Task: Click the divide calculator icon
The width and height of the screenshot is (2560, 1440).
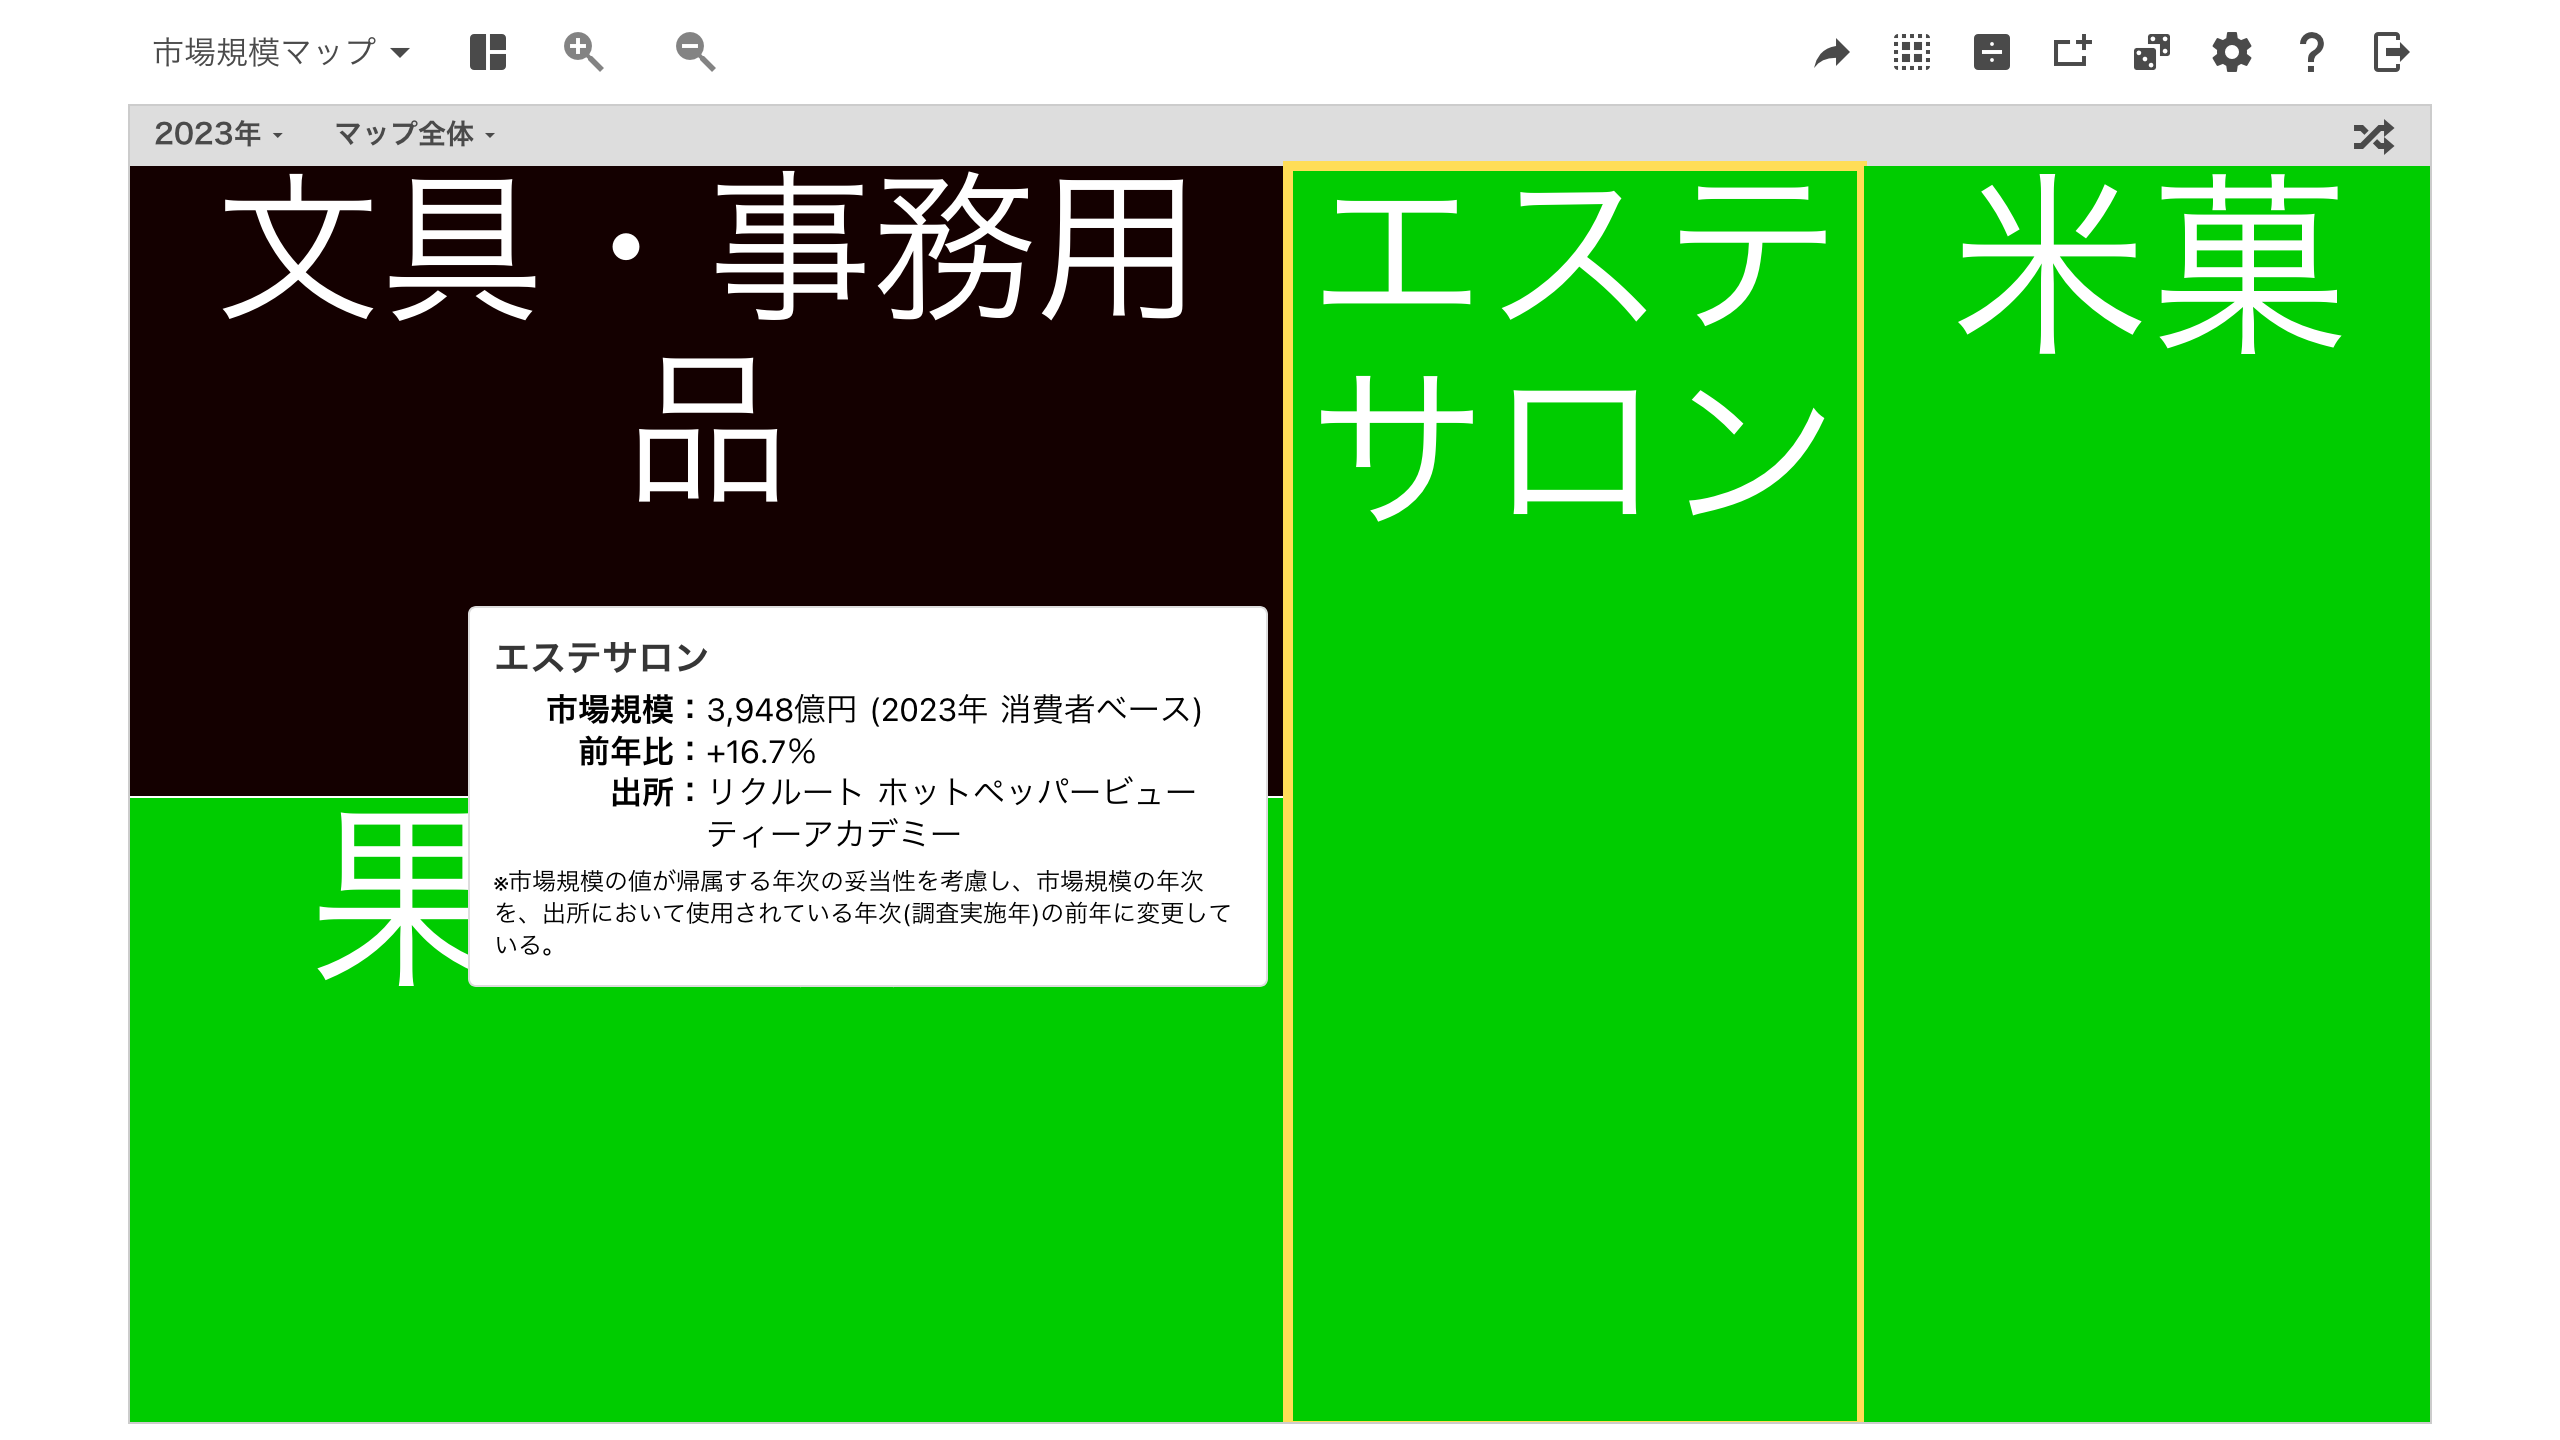Action: click(x=1992, y=52)
